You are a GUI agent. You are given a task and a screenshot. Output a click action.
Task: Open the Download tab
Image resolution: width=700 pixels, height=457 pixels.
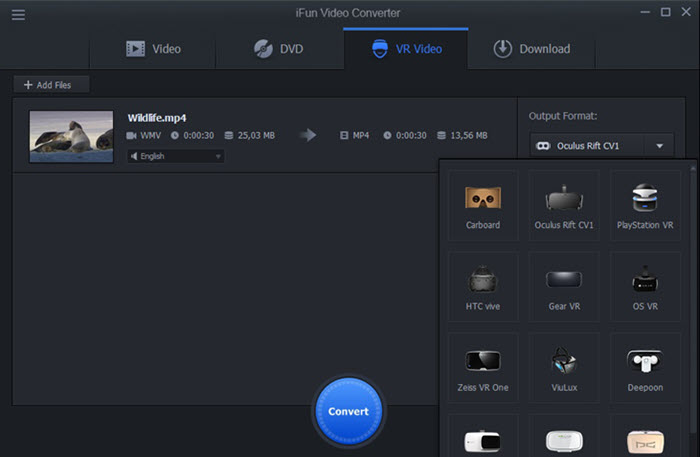pos(531,49)
